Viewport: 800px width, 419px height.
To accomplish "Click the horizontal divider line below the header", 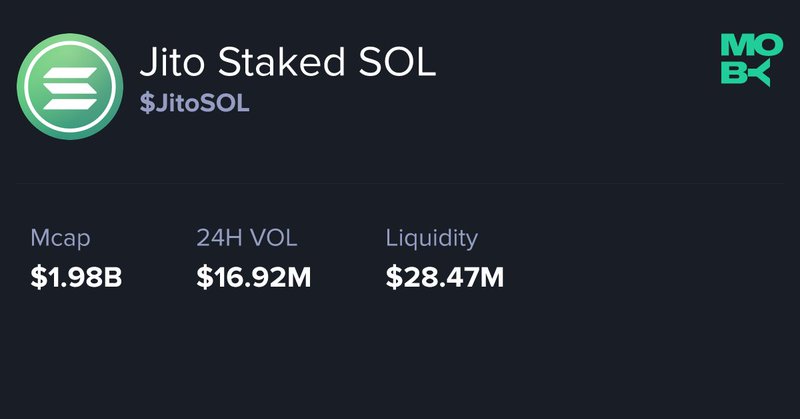I will [x=400, y=183].
